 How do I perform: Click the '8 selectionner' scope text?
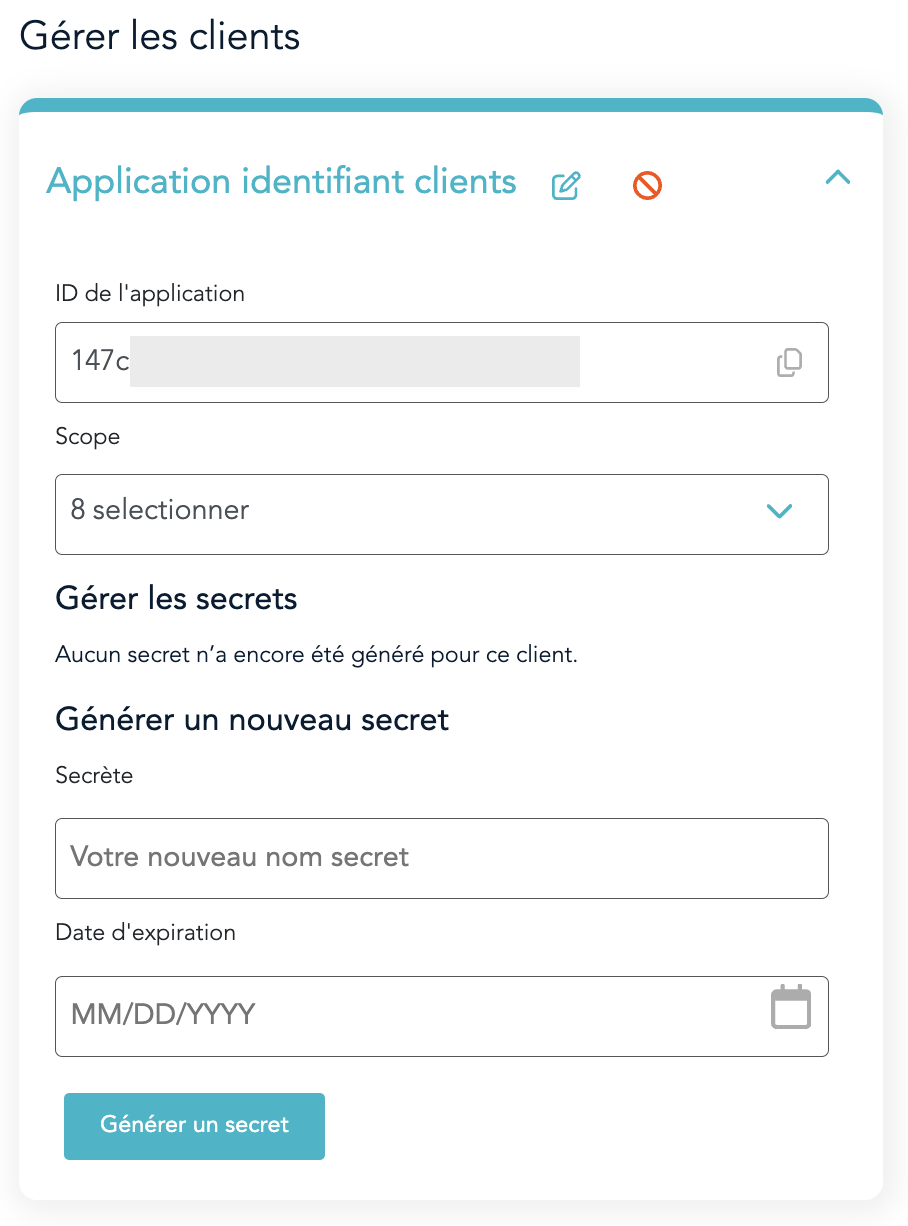point(160,510)
